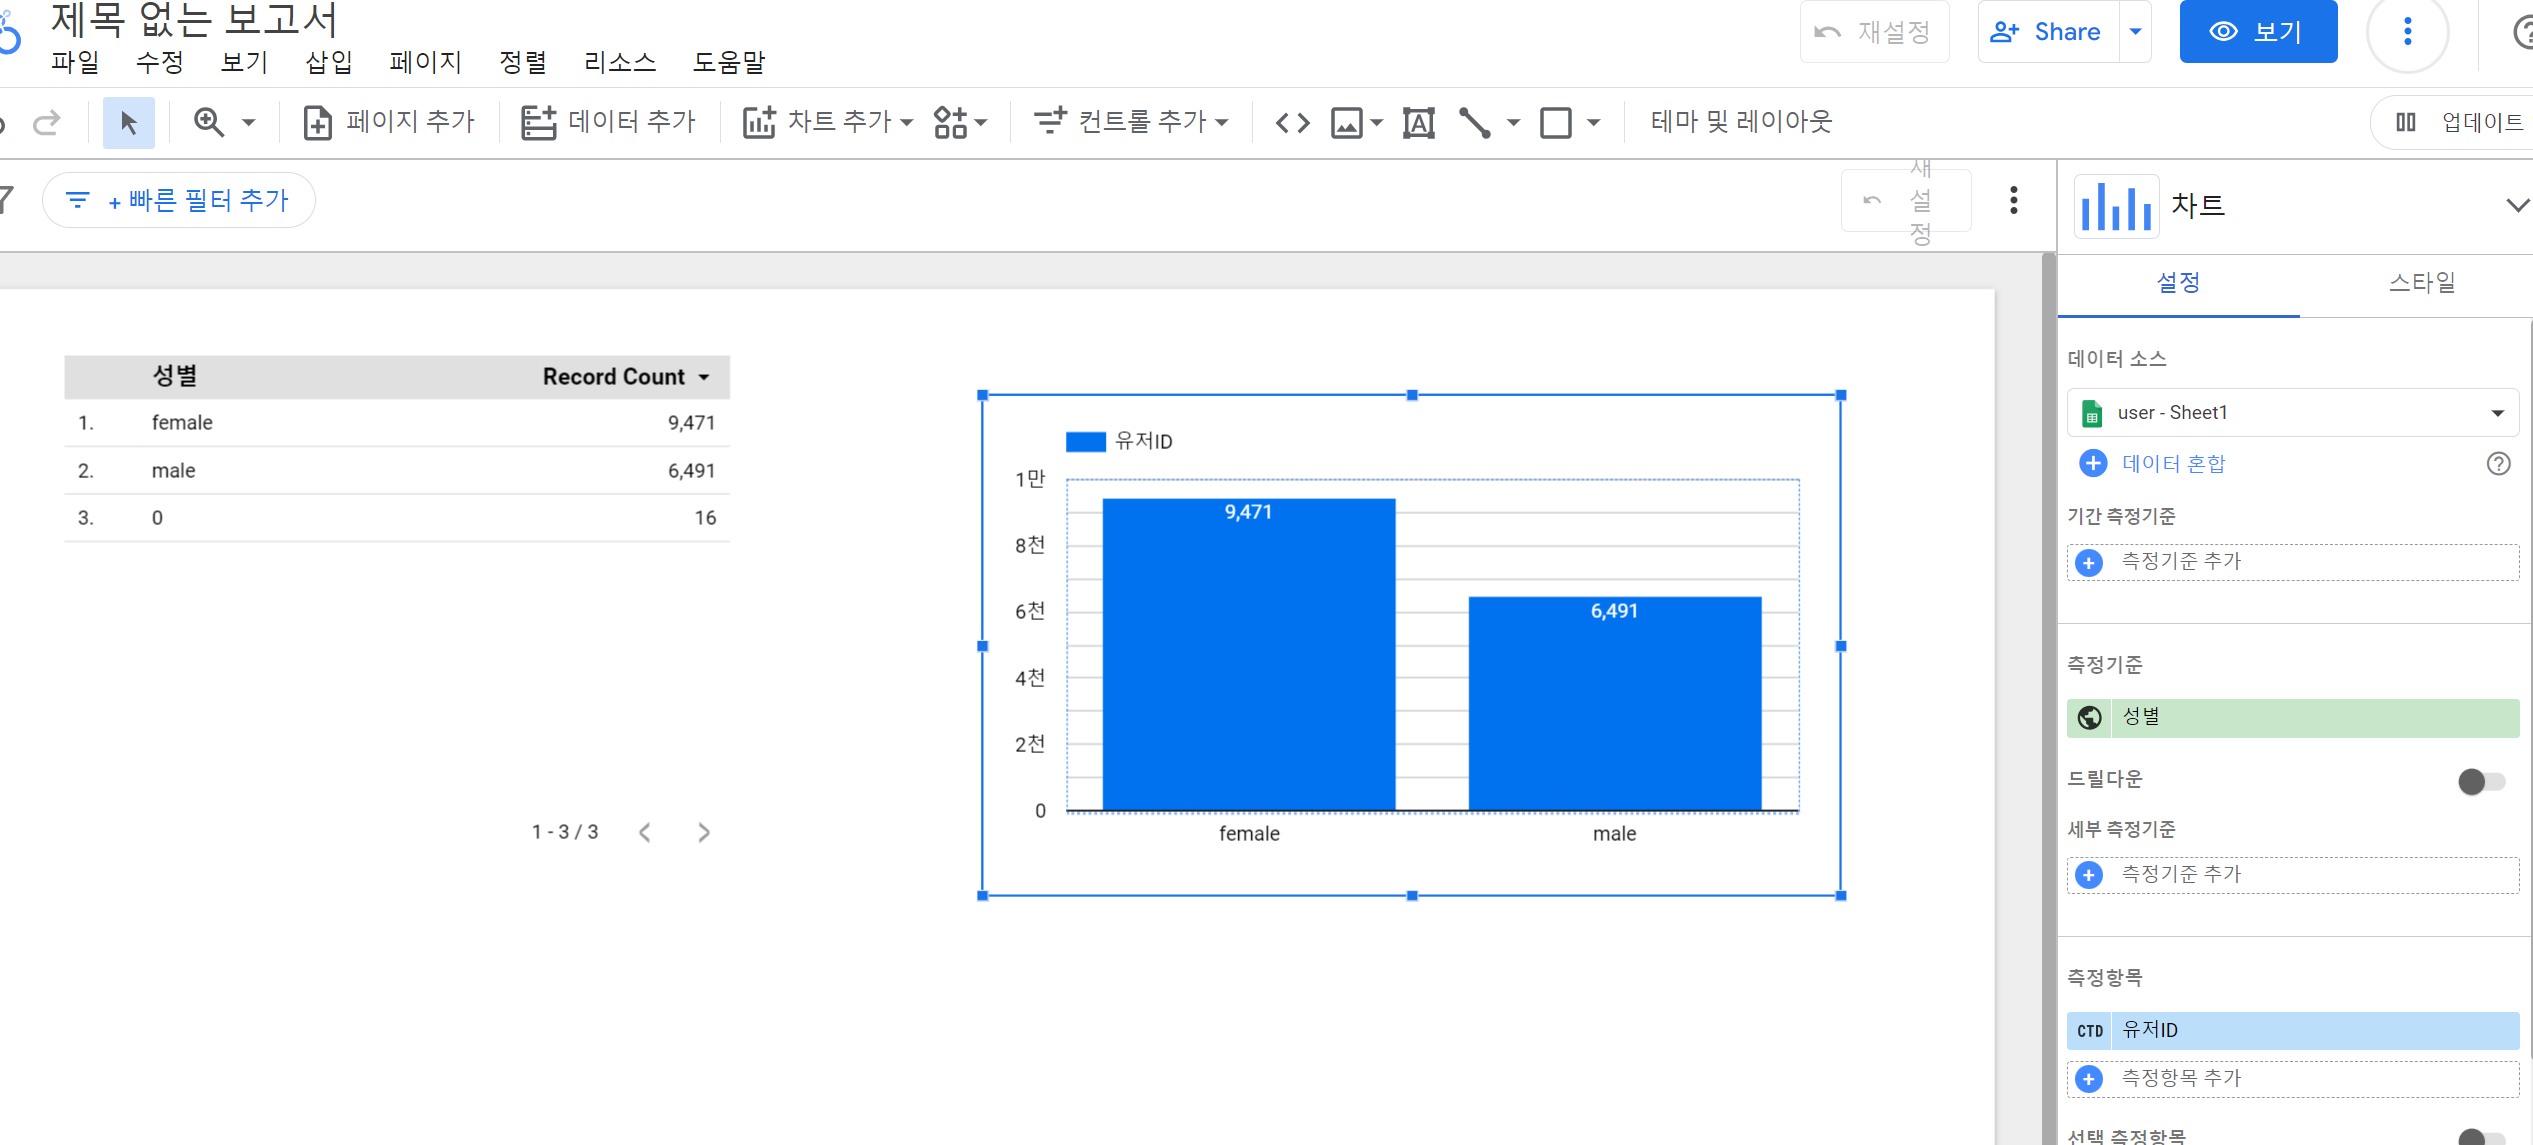Screen dimensions: 2533x1145
Task: Click 성별 table column header
Action: tap(175, 376)
